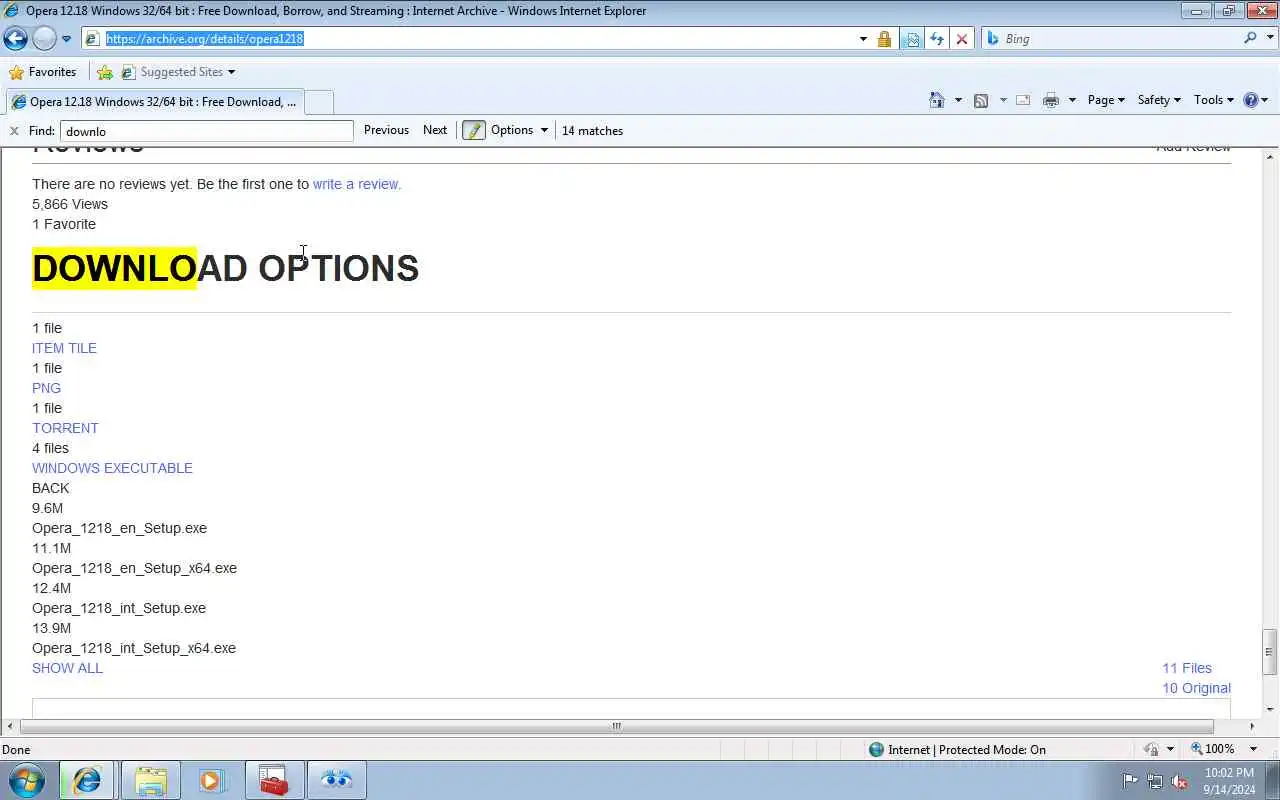Open the PNG download link
The width and height of the screenshot is (1280, 800).
point(46,388)
